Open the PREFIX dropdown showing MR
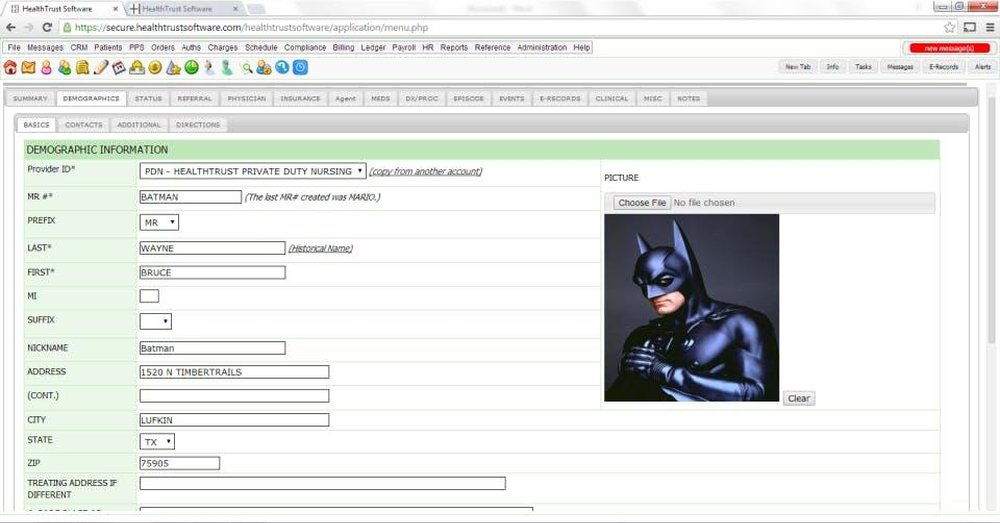The width and height of the screenshot is (1000, 523). point(159,223)
